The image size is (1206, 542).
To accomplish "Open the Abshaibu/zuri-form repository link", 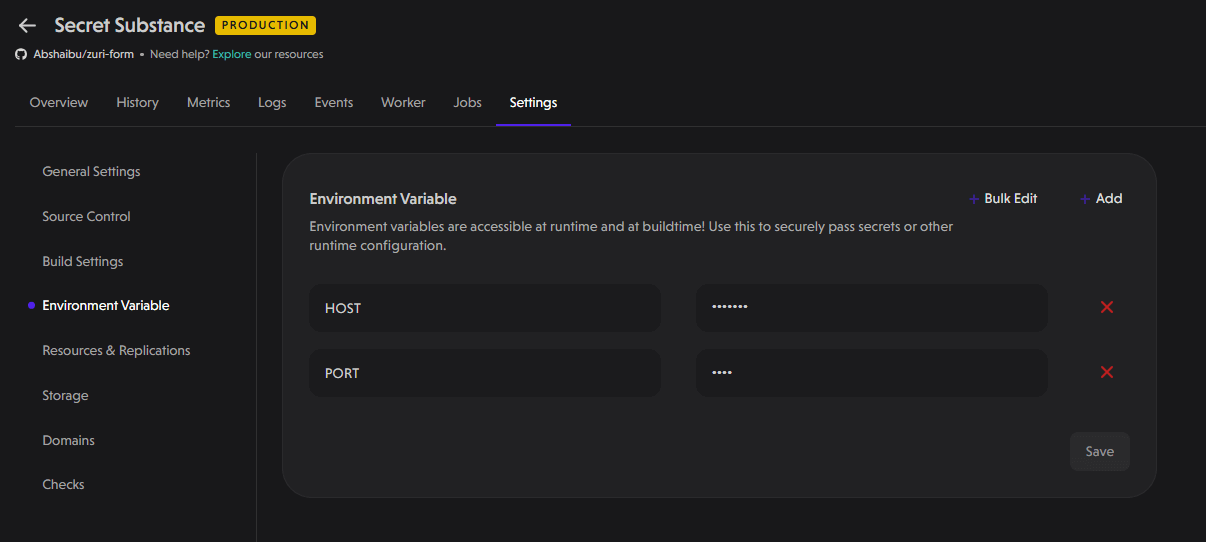I will pyautogui.click(x=83, y=54).
